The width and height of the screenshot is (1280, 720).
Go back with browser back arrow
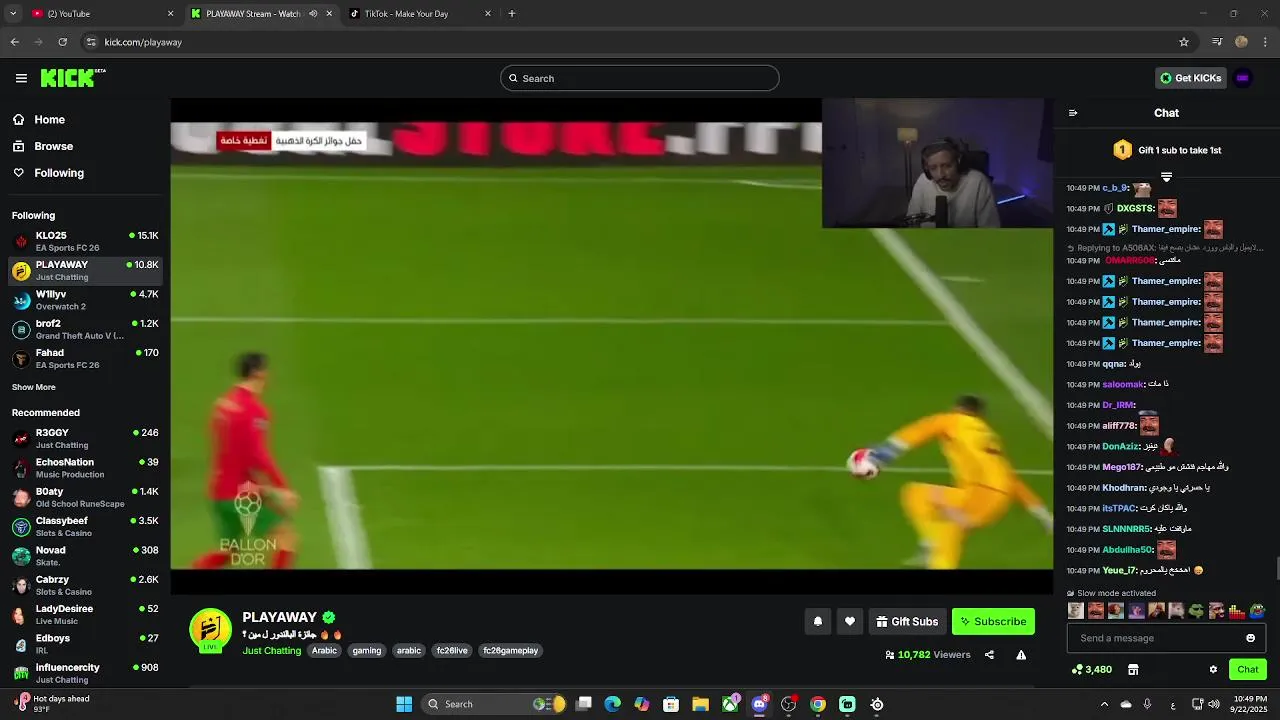(x=14, y=42)
